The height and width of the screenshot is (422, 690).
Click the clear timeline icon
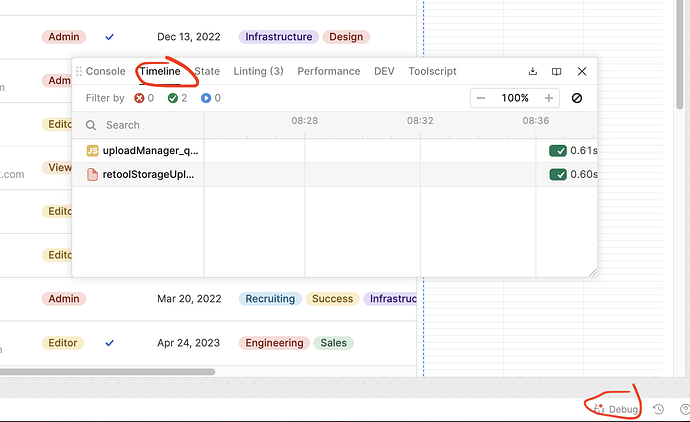tap(577, 98)
